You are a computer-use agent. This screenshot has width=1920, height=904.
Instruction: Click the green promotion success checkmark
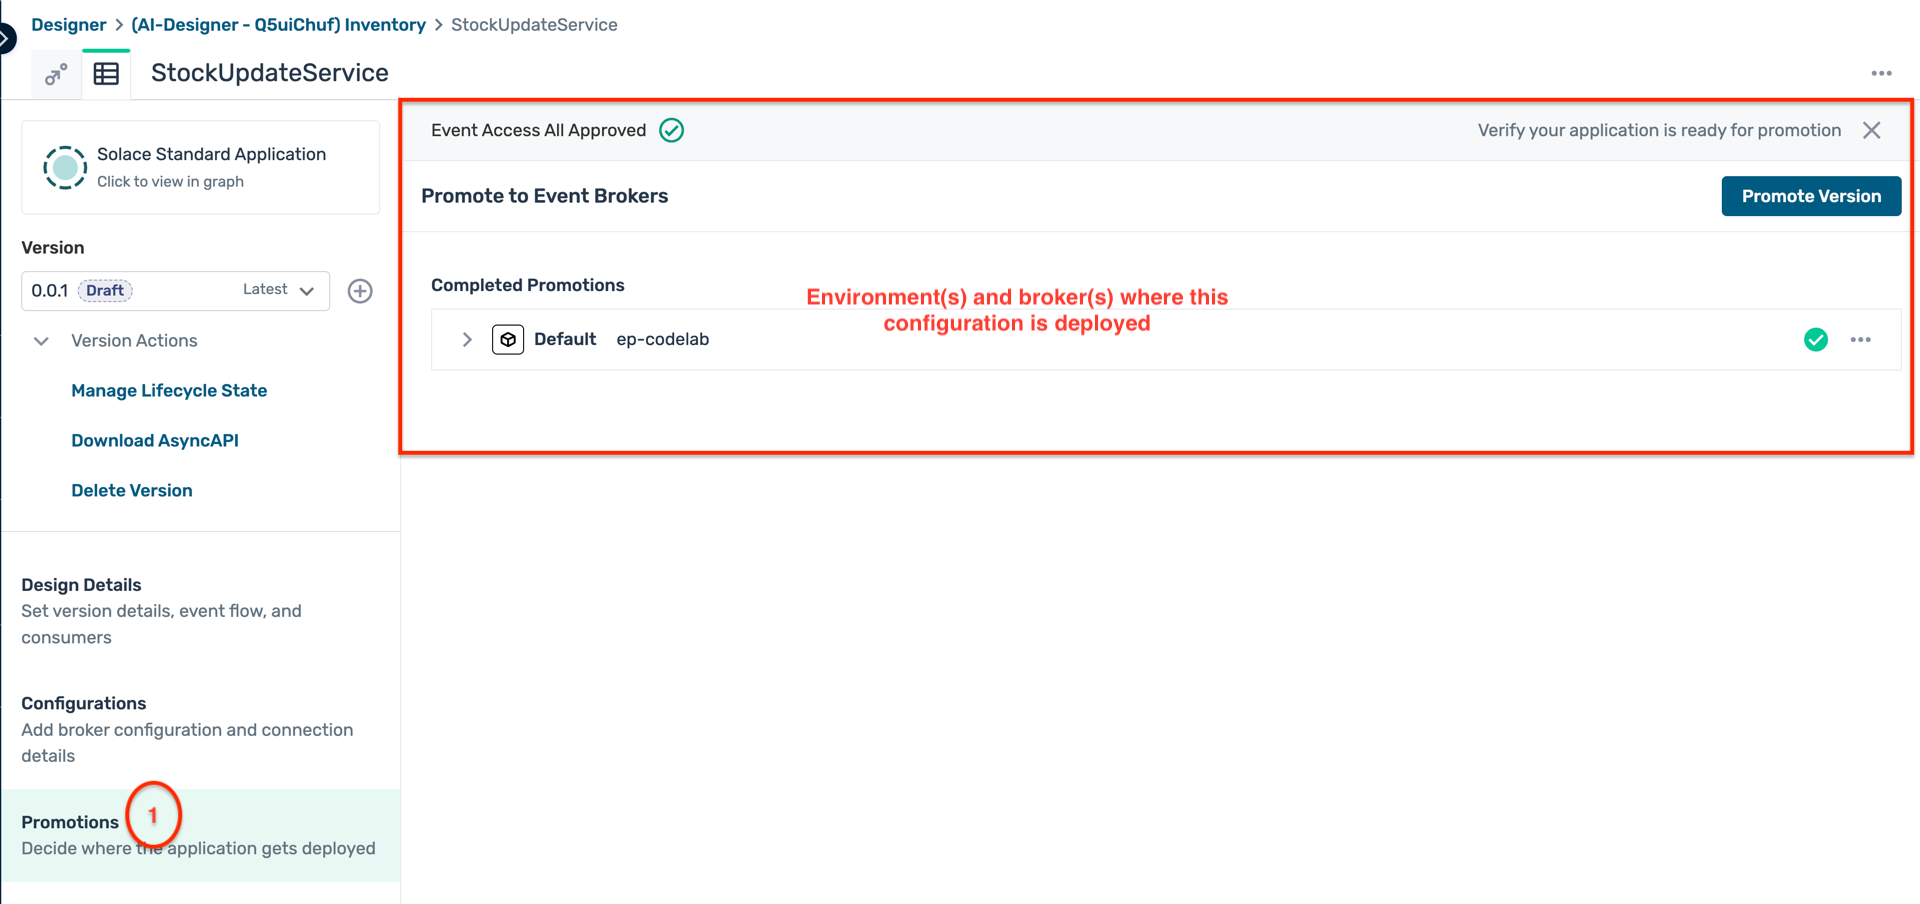pyautogui.click(x=1815, y=340)
